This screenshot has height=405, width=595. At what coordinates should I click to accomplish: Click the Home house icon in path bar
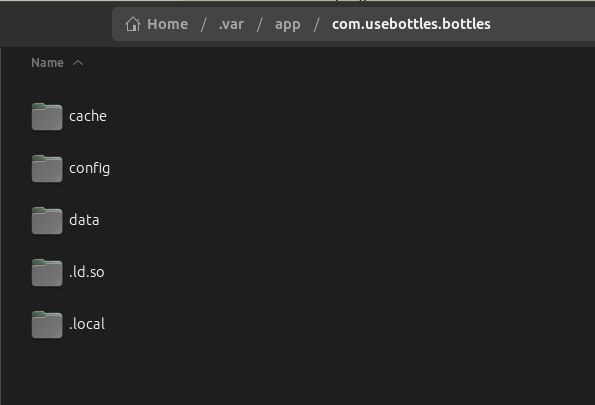pyautogui.click(x=133, y=24)
